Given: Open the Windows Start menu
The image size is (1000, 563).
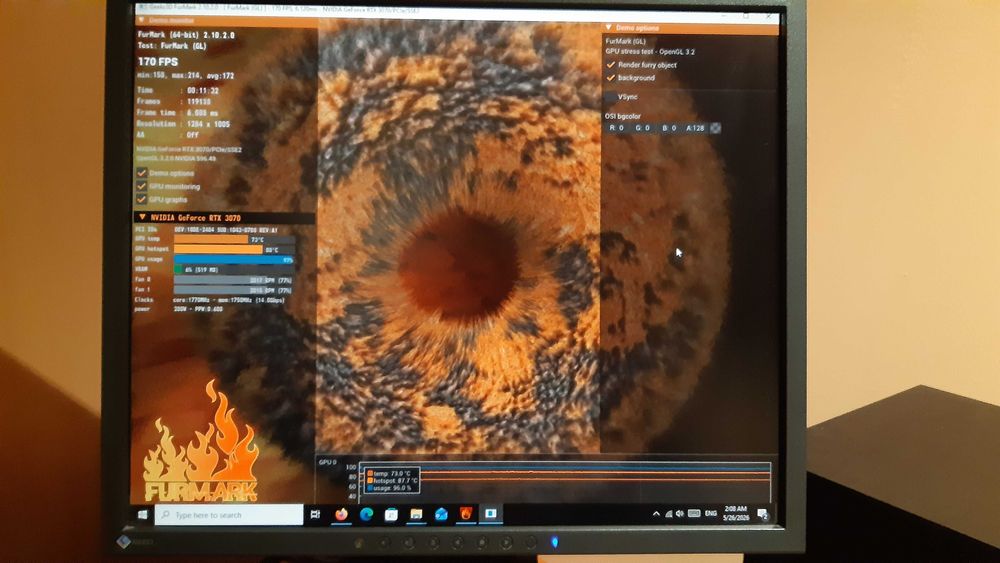Looking at the screenshot, I should [143, 514].
